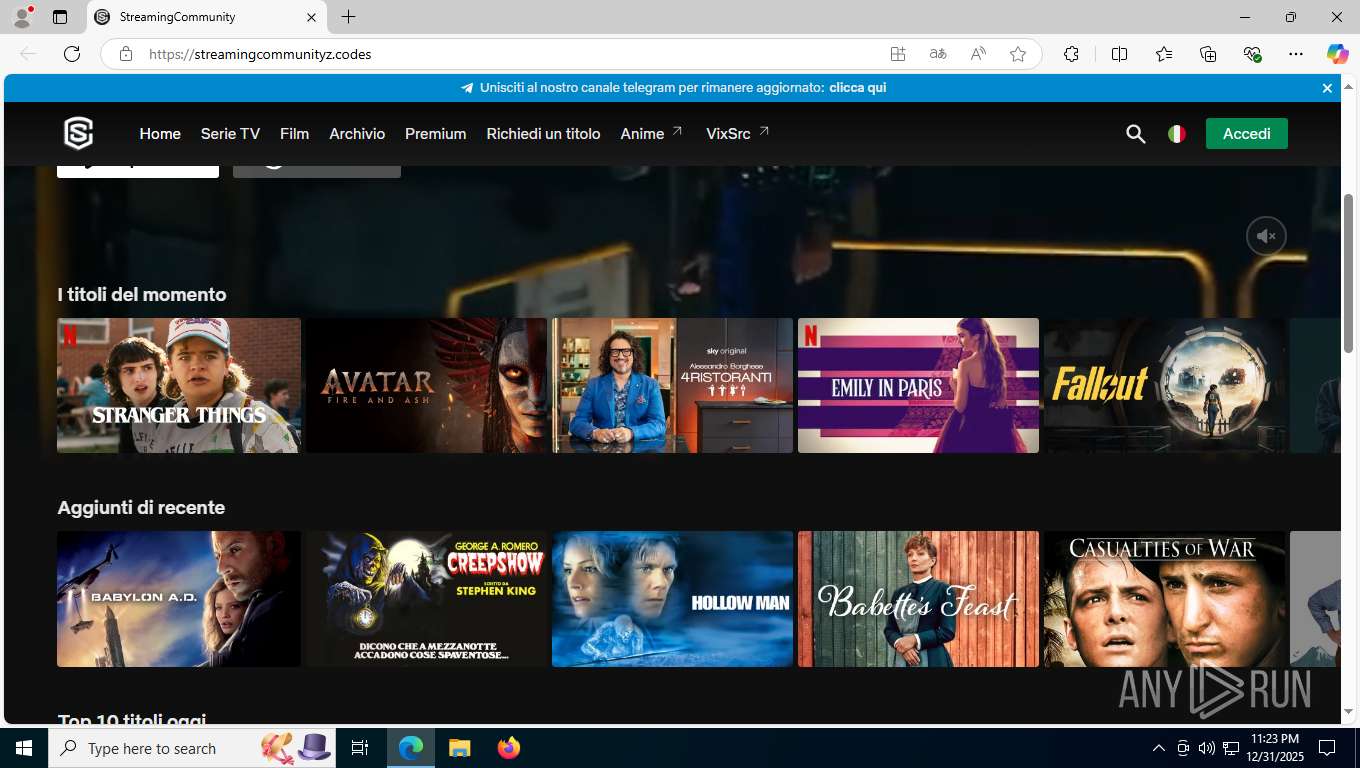Open the Emily in Paris thumbnail
1360x768 pixels.
tap(918, 385)
